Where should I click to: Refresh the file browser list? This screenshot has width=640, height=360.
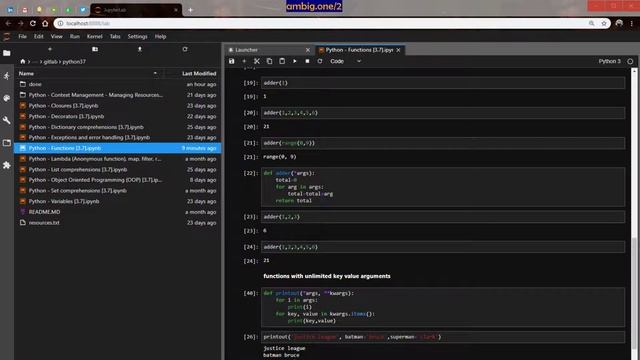(185, 49)
